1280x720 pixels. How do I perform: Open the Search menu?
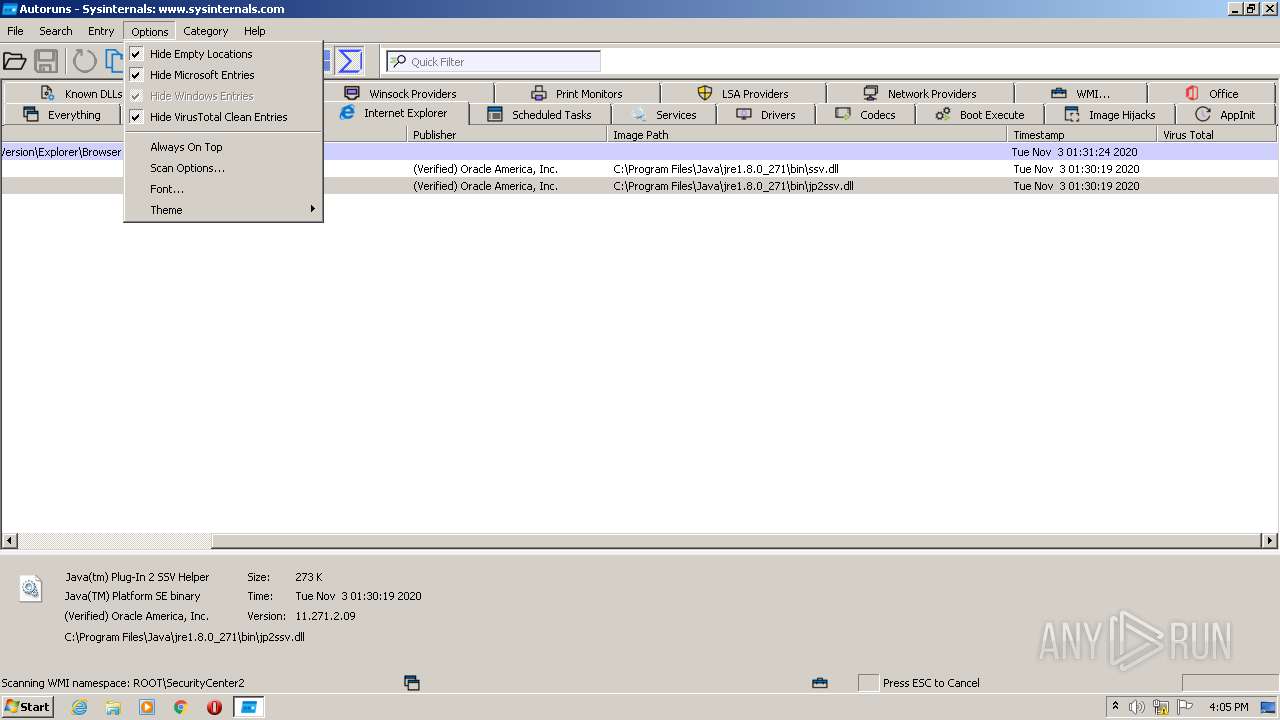pos(56,31)
